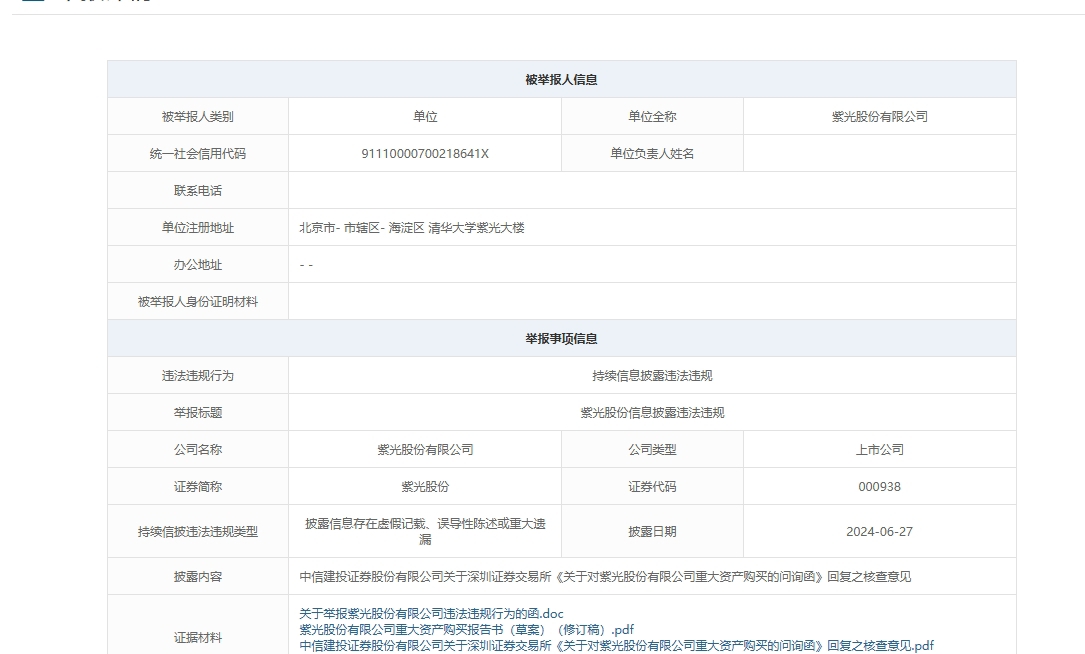Click the 举报标题 label
Screen dimensions: 1085x654
point(198,412)
